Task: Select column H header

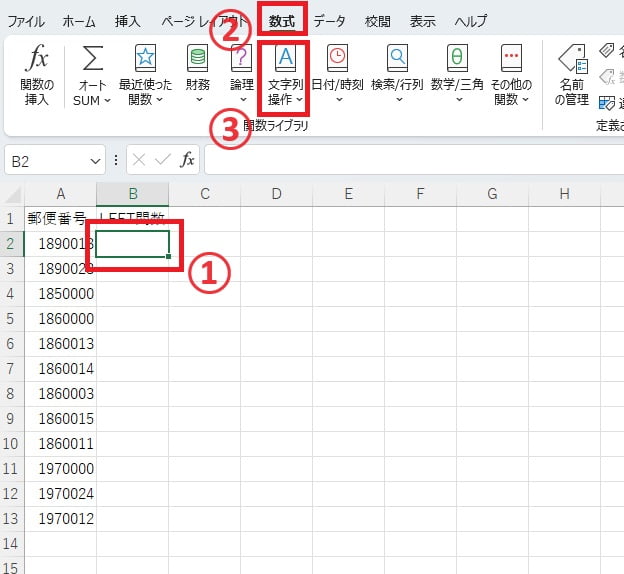Action: point(564,194)
